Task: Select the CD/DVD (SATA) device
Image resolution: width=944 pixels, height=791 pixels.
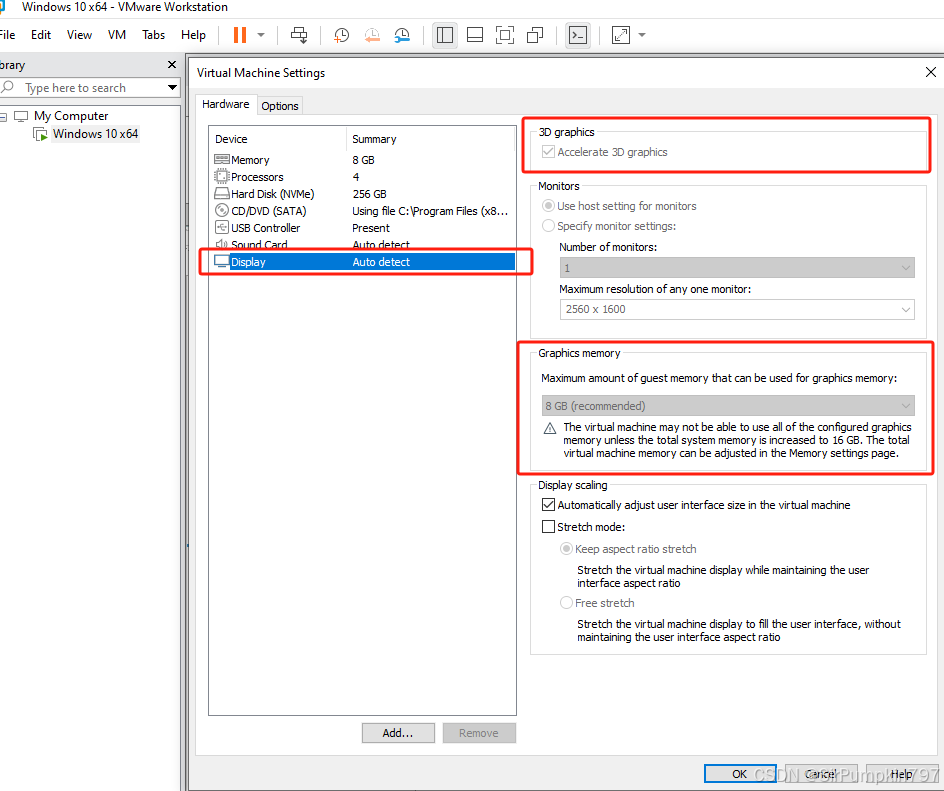Action: 364,211
